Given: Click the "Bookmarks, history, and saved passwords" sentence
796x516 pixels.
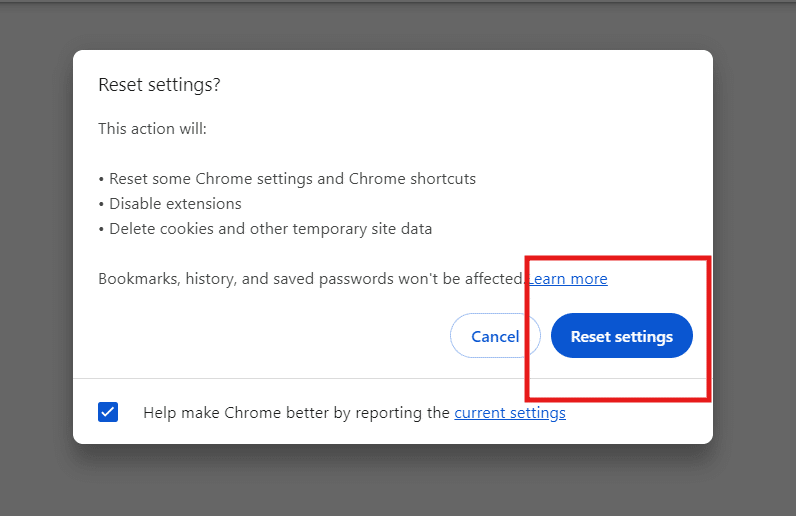Looking at the screenshot, I should coord(310,279).
